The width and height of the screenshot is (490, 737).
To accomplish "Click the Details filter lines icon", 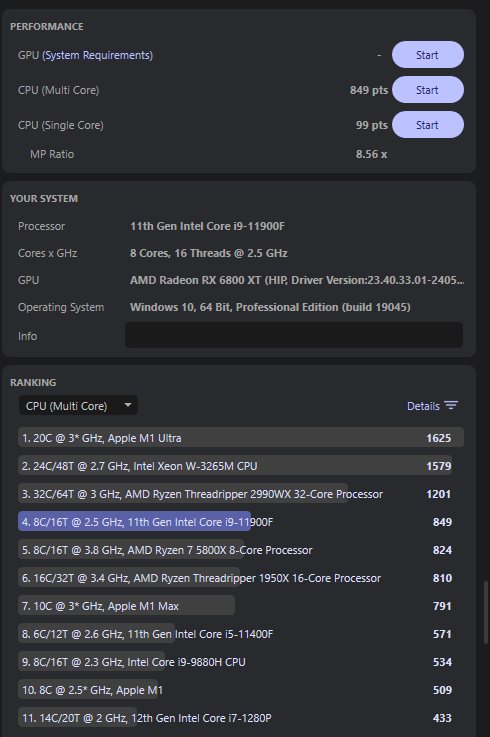I will [x=451, y=405].
